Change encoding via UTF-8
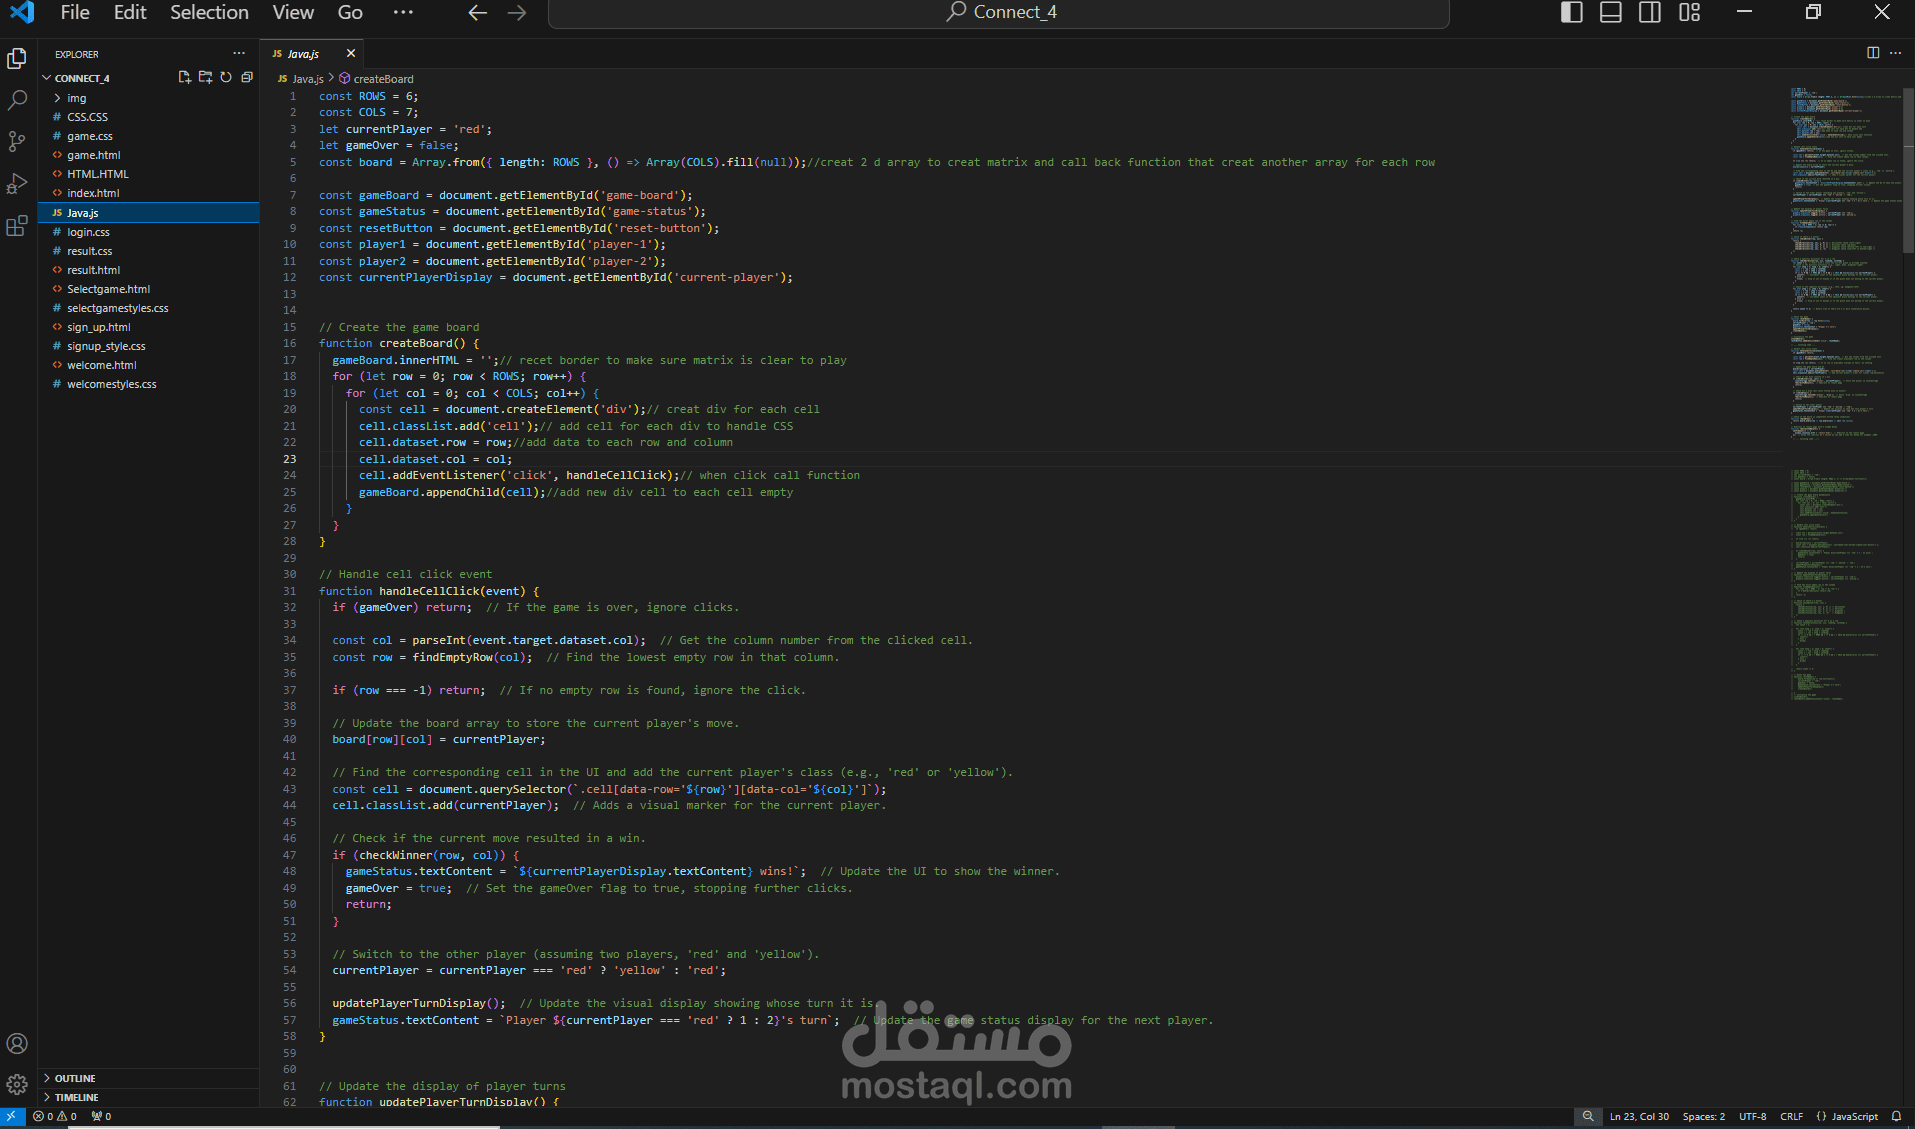This screenshot has height=1129, width=1915. [x=1752, y=1116]
